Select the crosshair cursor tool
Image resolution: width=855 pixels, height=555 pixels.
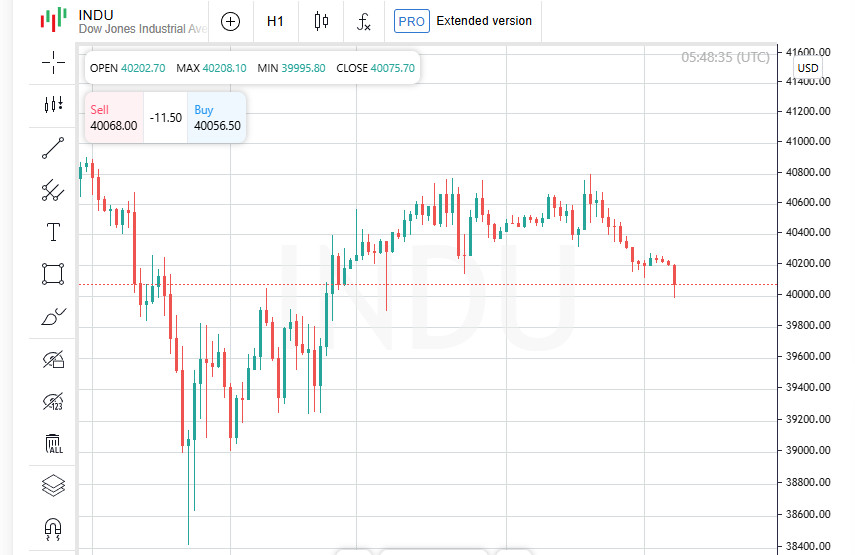(53, 62)
